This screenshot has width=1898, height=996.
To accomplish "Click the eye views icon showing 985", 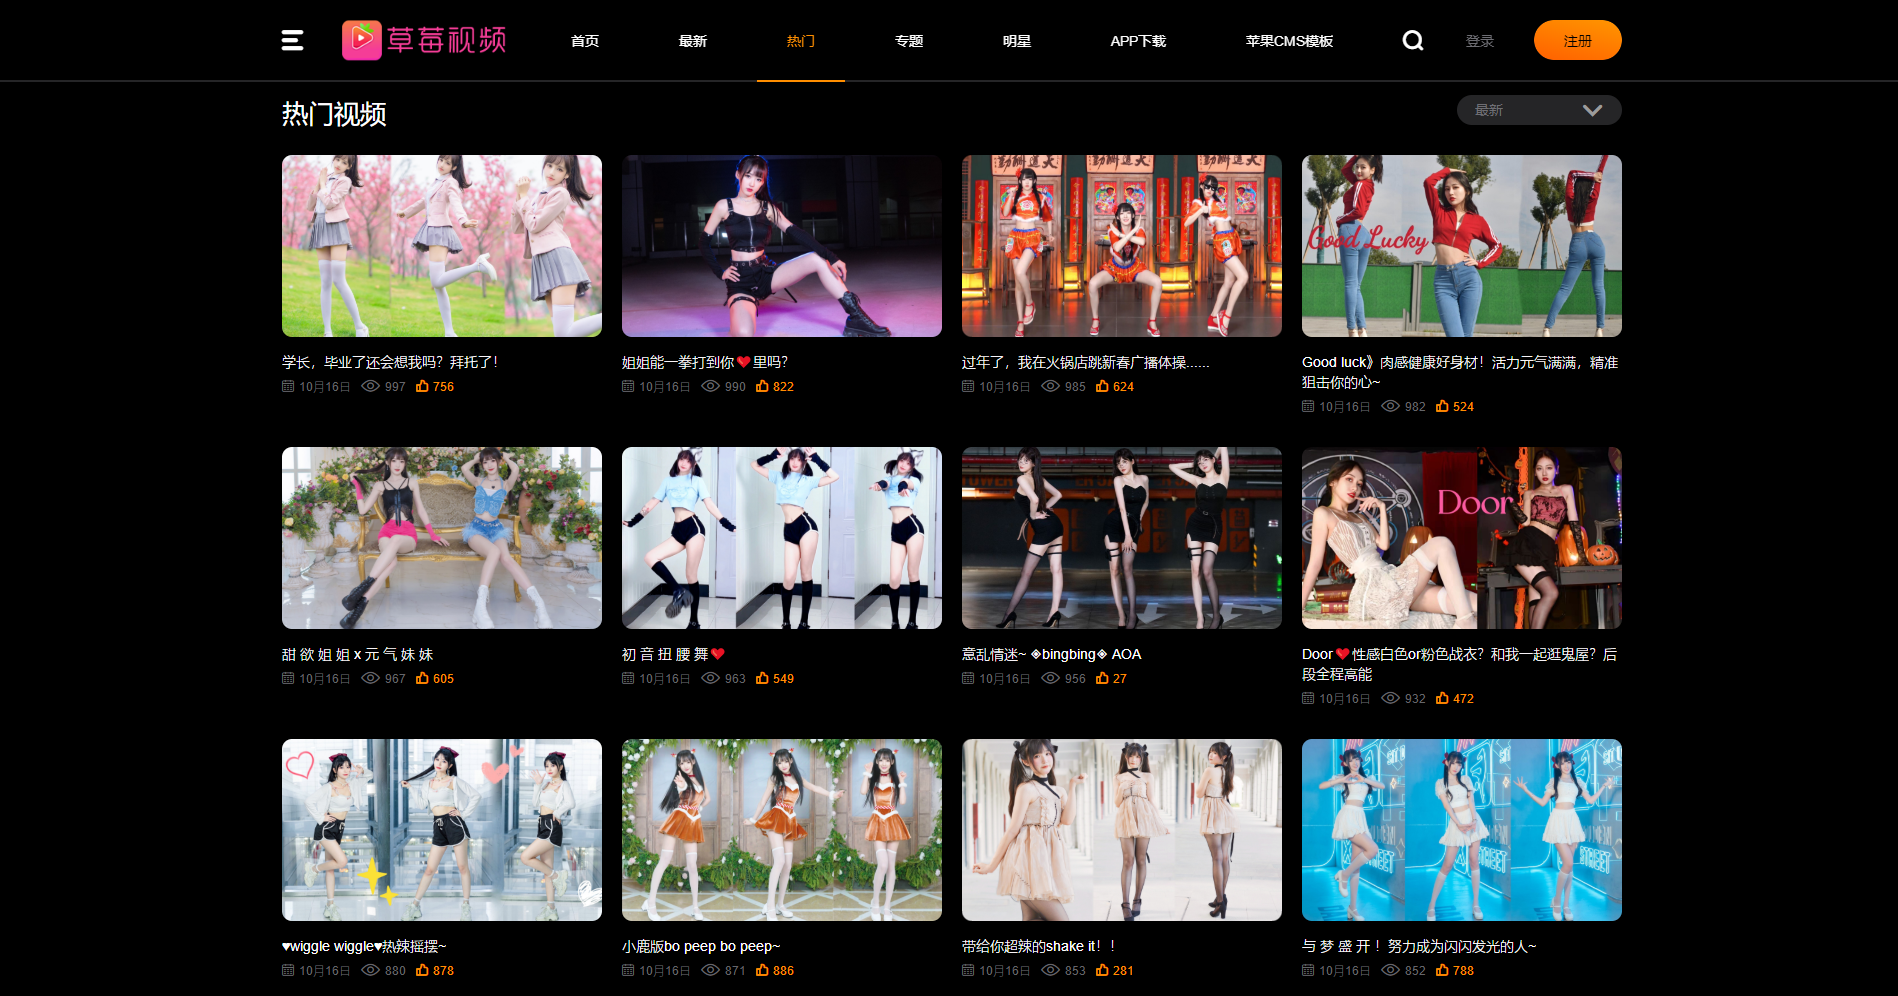I will click(x=1050, y=386).
